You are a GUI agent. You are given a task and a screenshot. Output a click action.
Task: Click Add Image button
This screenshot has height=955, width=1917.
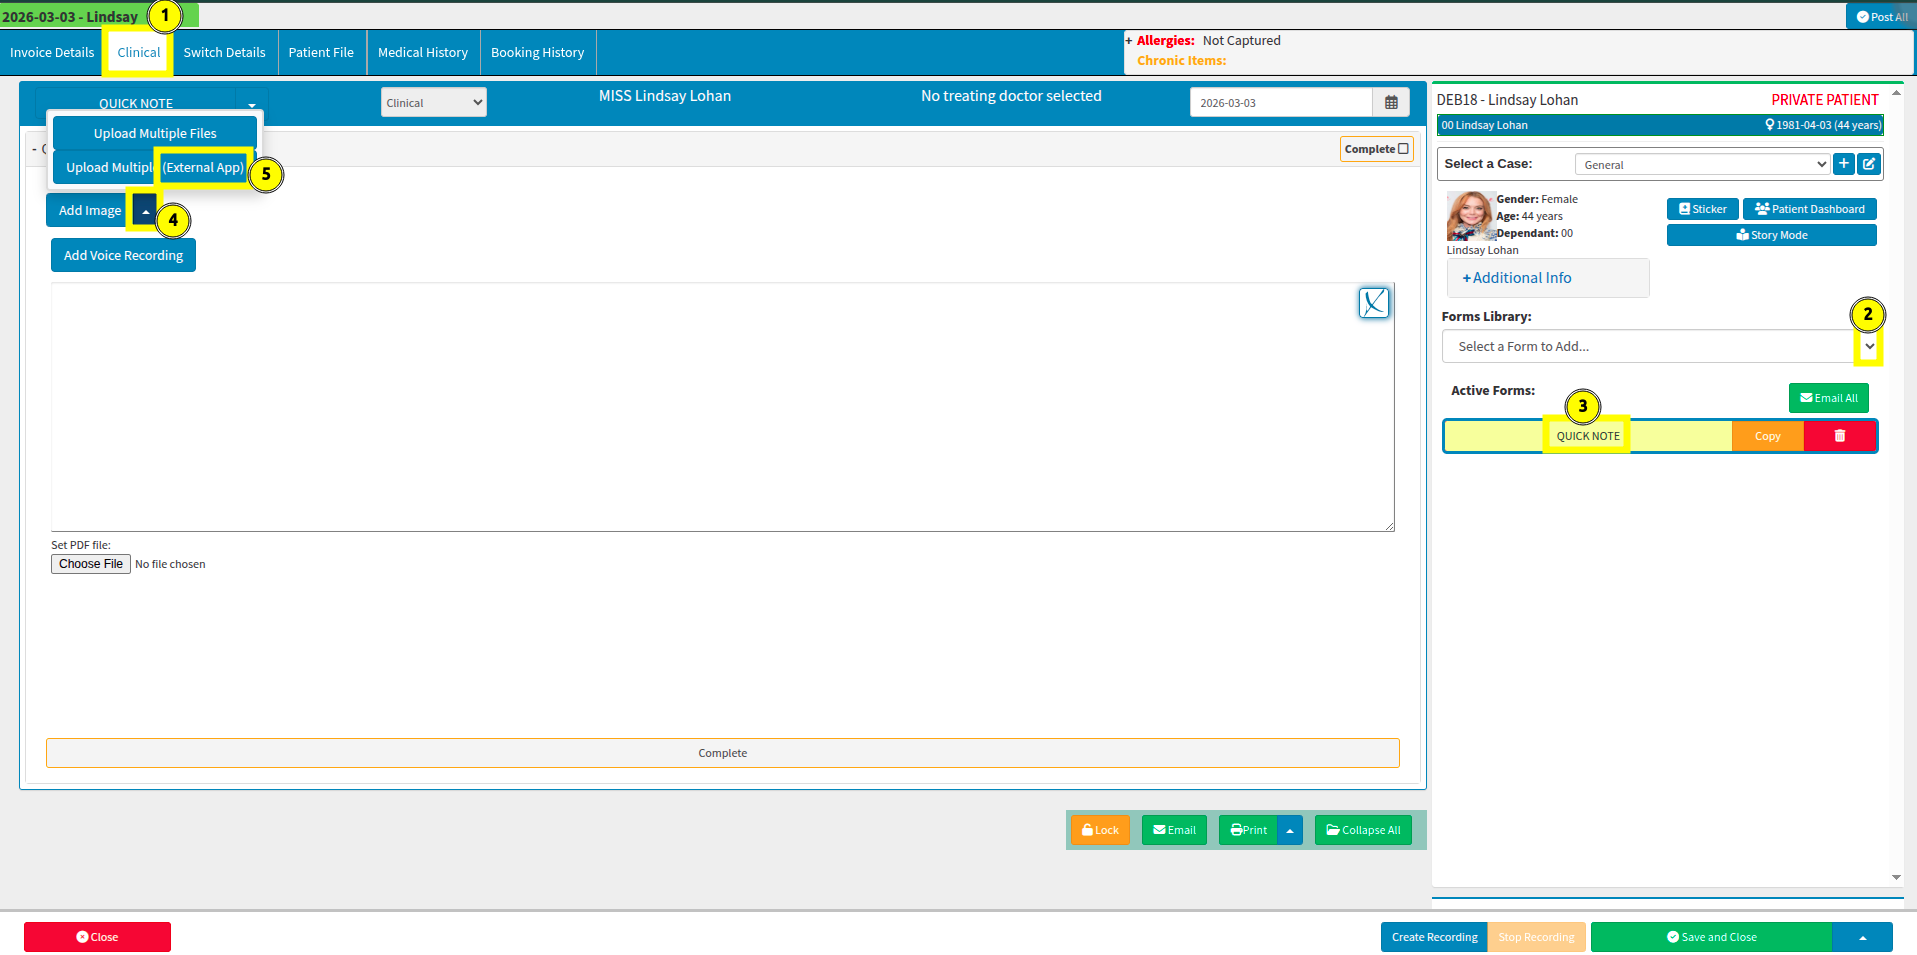point(89,211)
